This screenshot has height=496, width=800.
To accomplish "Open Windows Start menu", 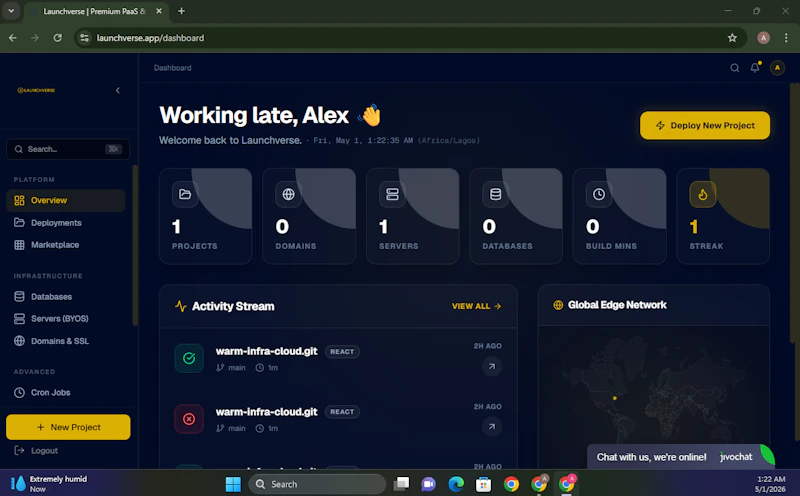I will pyautogui.click(x=233, y=484).
